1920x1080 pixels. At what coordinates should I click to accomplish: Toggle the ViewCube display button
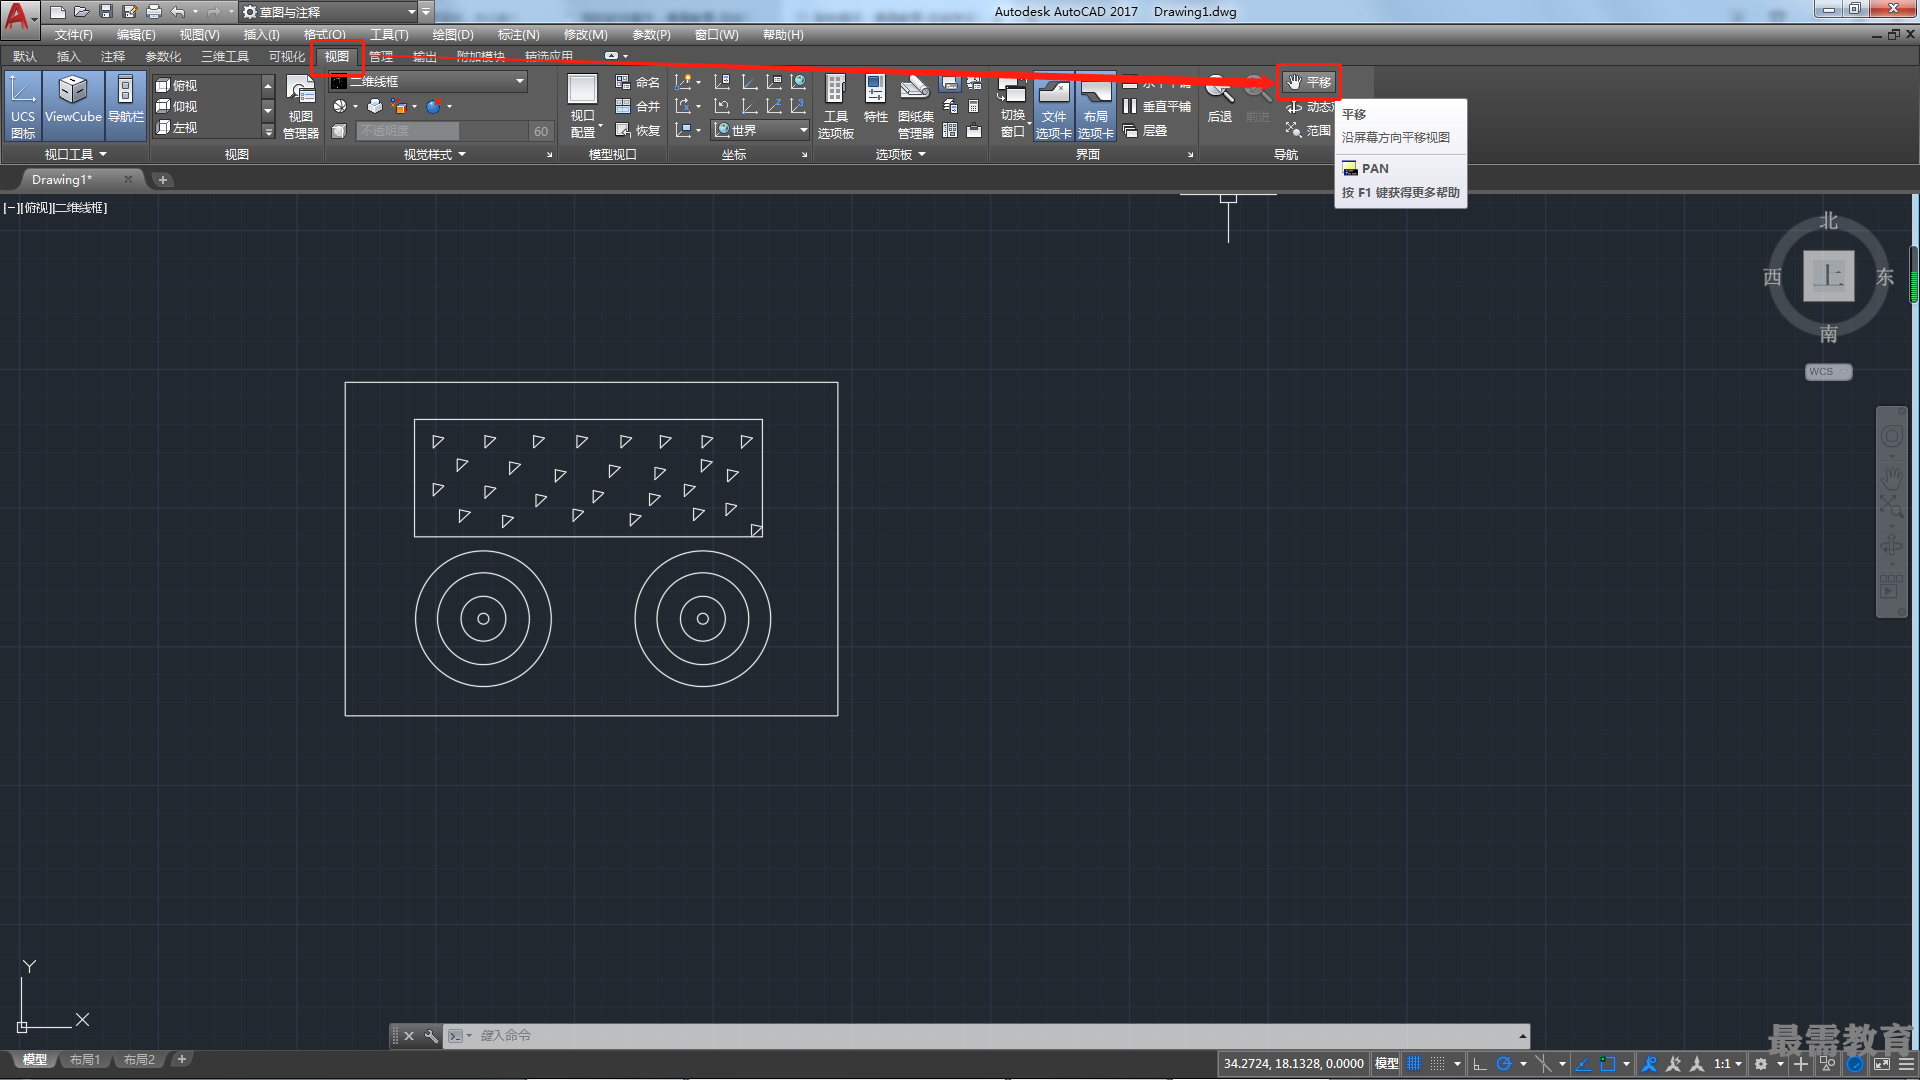point(73,105)
